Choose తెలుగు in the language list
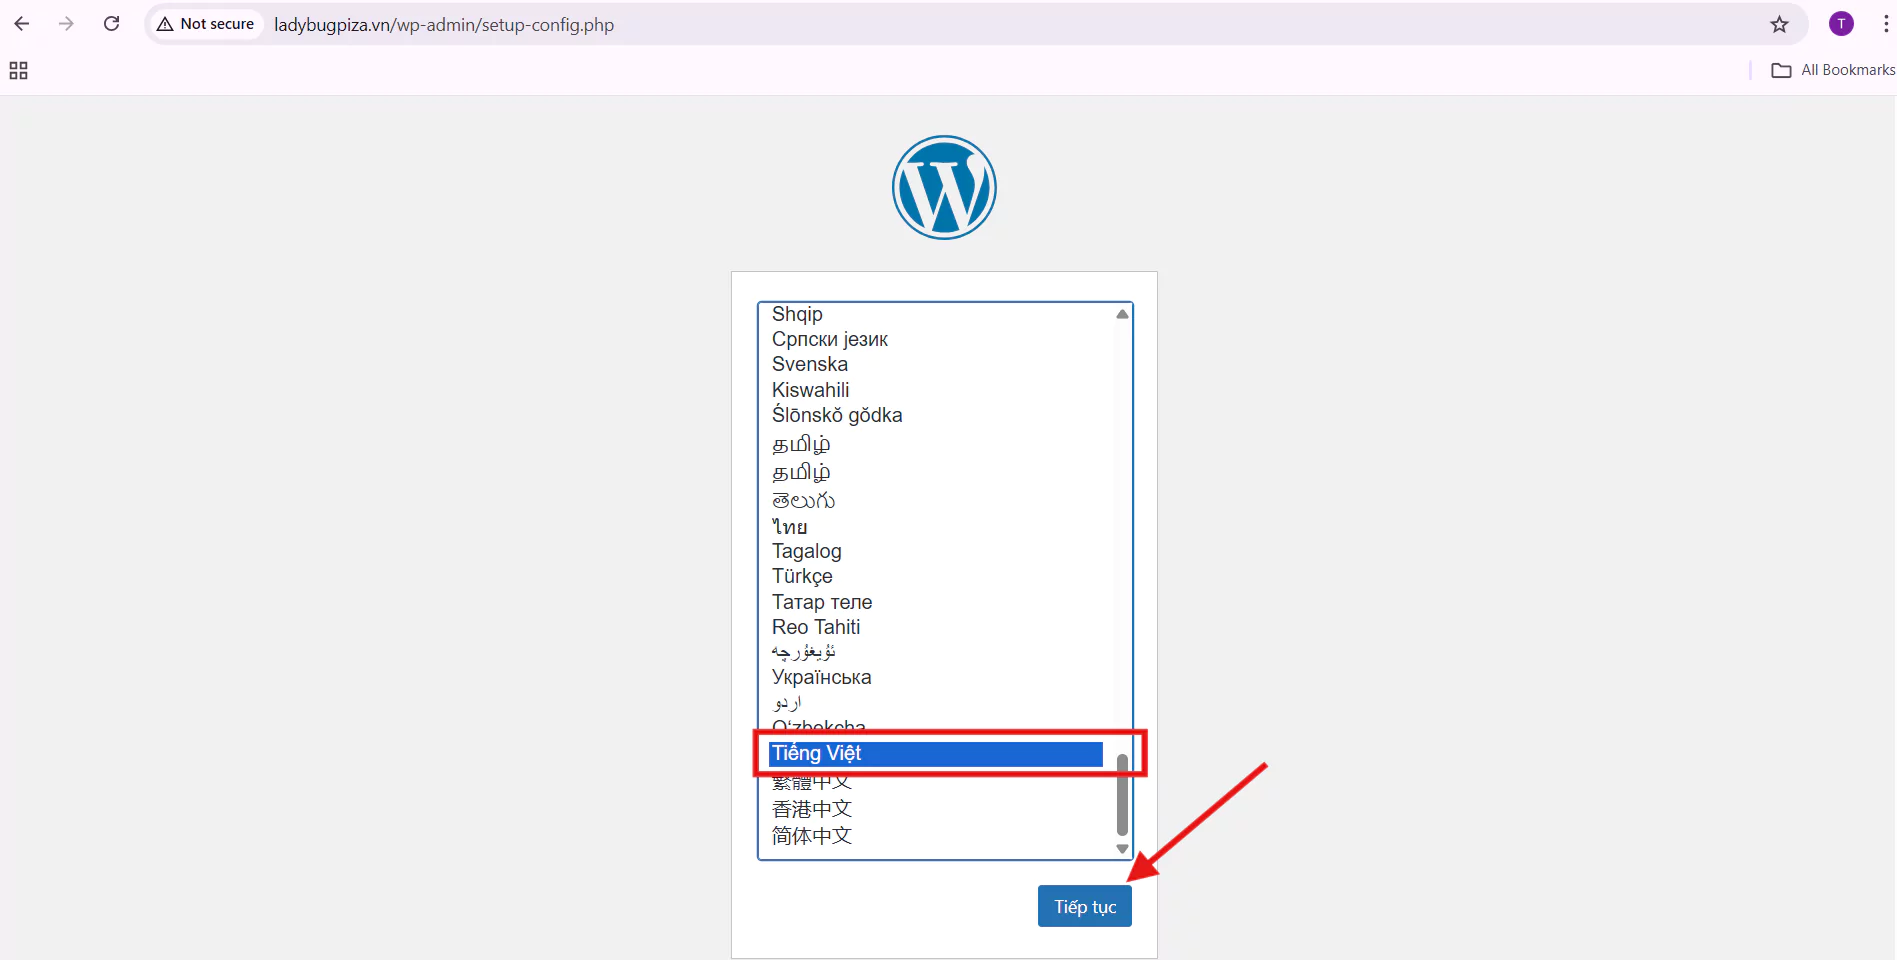The height and width of the screenshot is (960, 1897). tap(936, 499)
